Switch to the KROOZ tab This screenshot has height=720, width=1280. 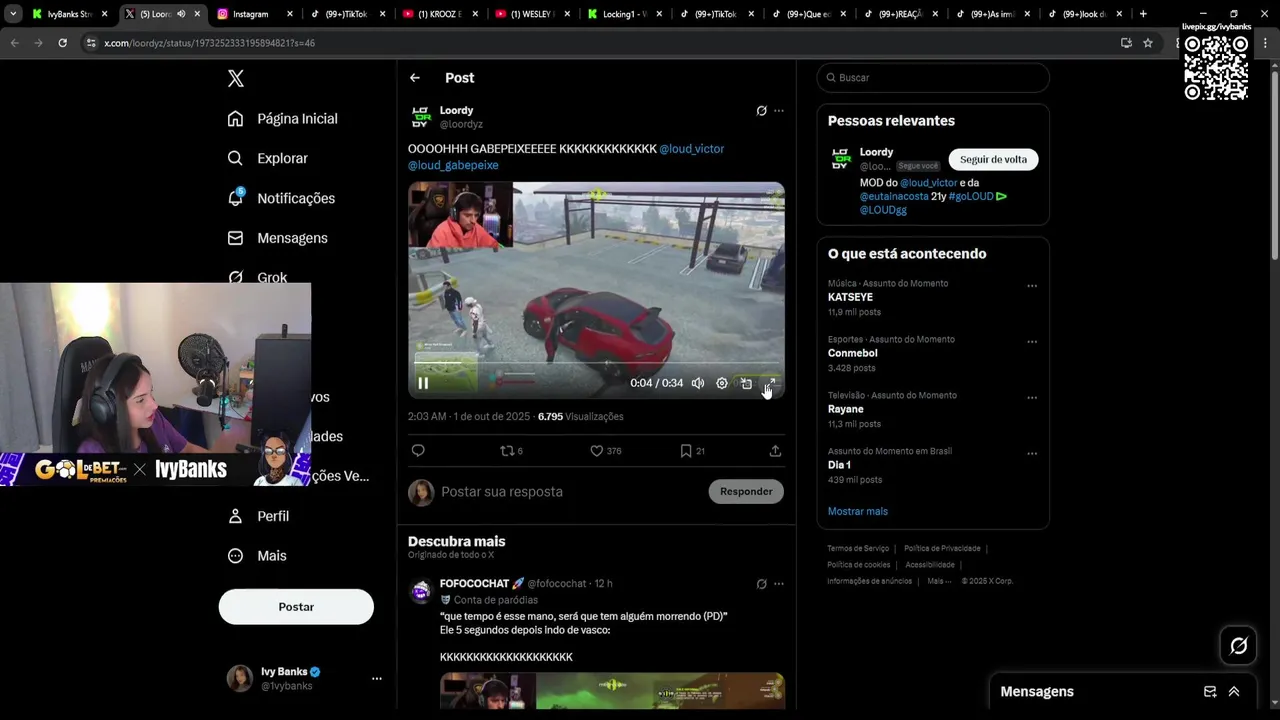pyautogui.click(x=438, y=14)
